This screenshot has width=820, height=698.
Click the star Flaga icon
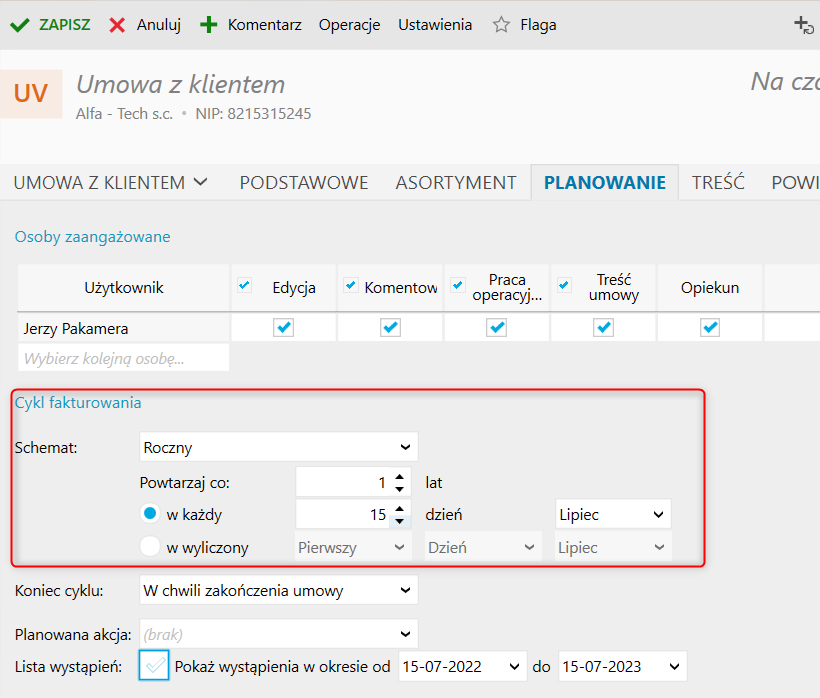(x=501, y=25)
